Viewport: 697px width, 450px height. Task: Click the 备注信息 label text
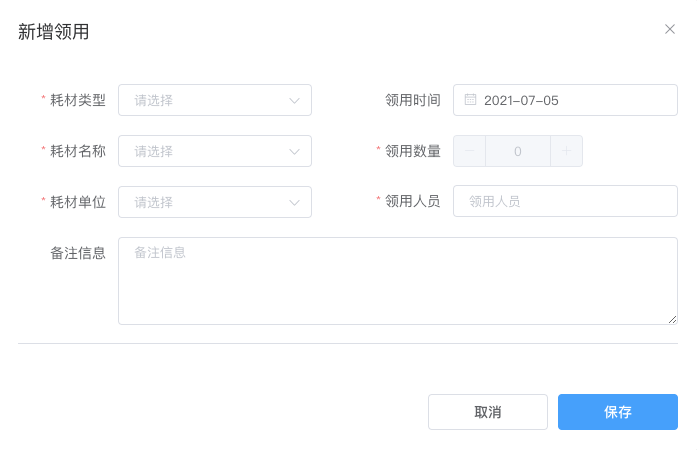[78, 253]
